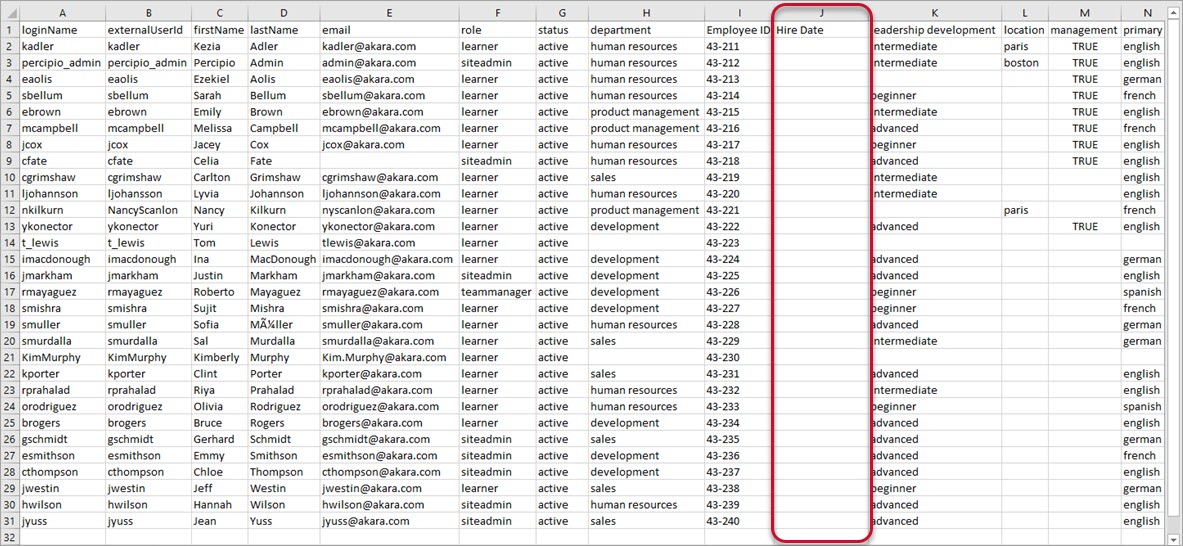1183x546 pixels.
Task: Click the empty email cell for cfate
Action: [388, 161]
